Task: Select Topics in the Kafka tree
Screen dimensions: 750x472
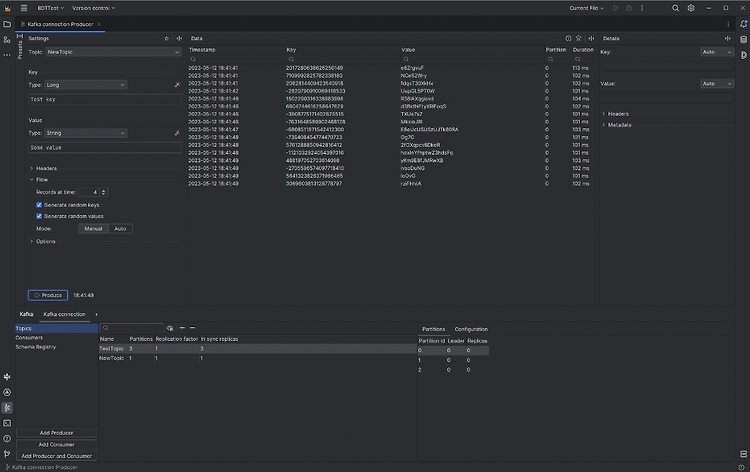Action: pos(56,329)
